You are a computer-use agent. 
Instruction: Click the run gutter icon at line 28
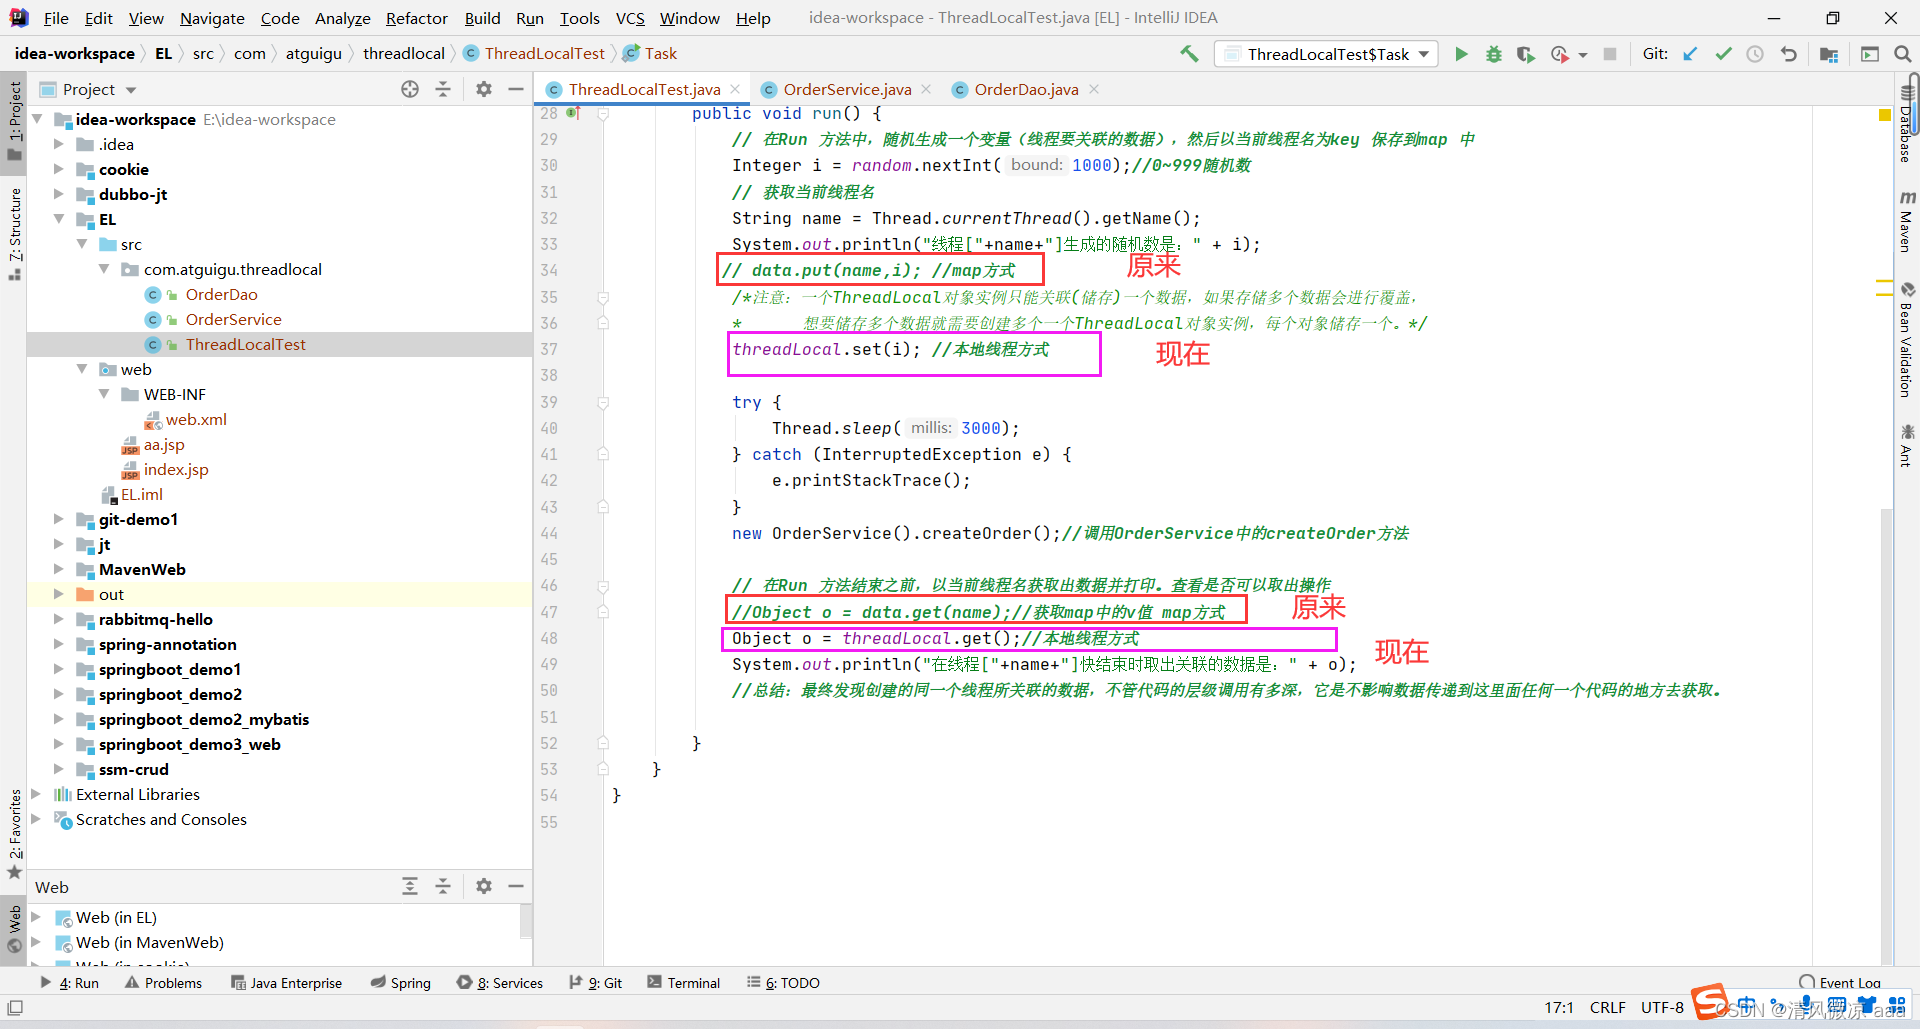pos(574,113)
